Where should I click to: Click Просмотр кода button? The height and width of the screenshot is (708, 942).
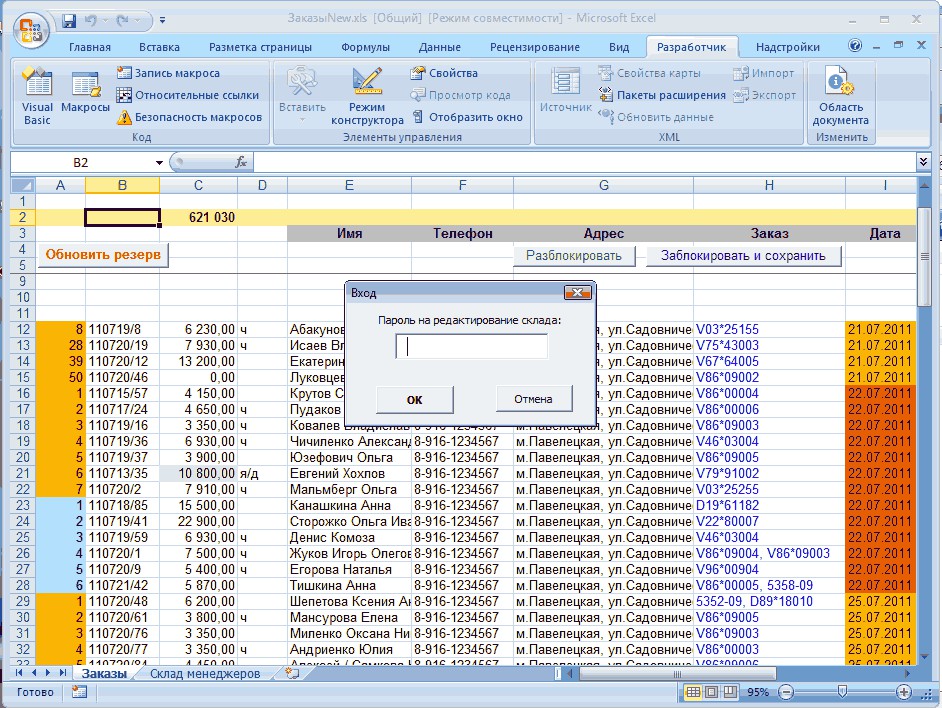click(460, 95)
